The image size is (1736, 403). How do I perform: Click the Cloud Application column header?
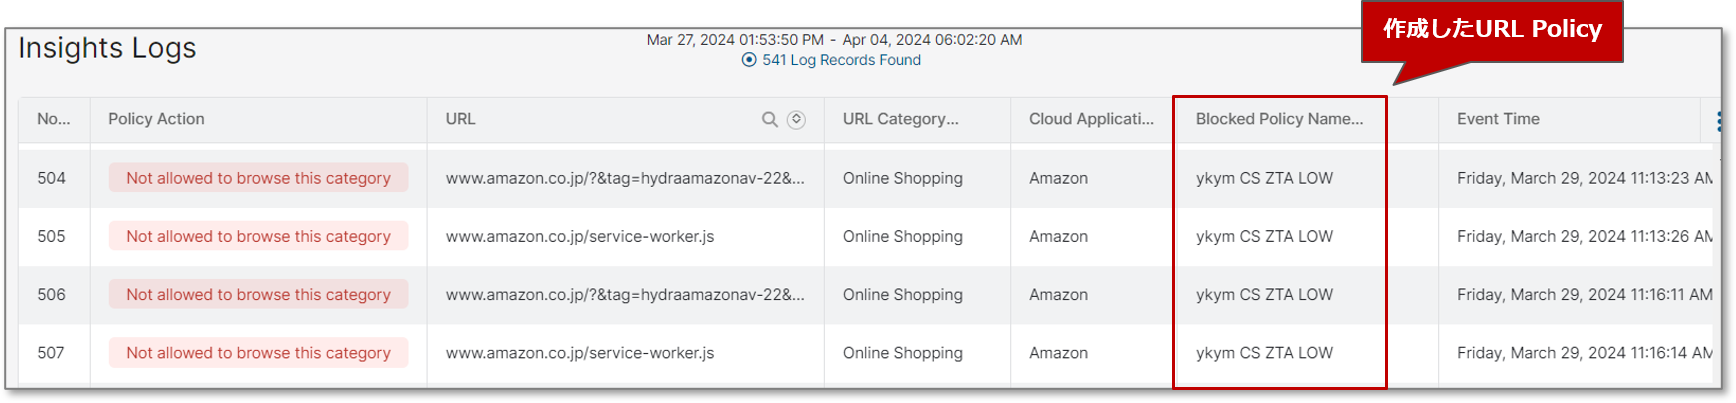[1091, 119]
